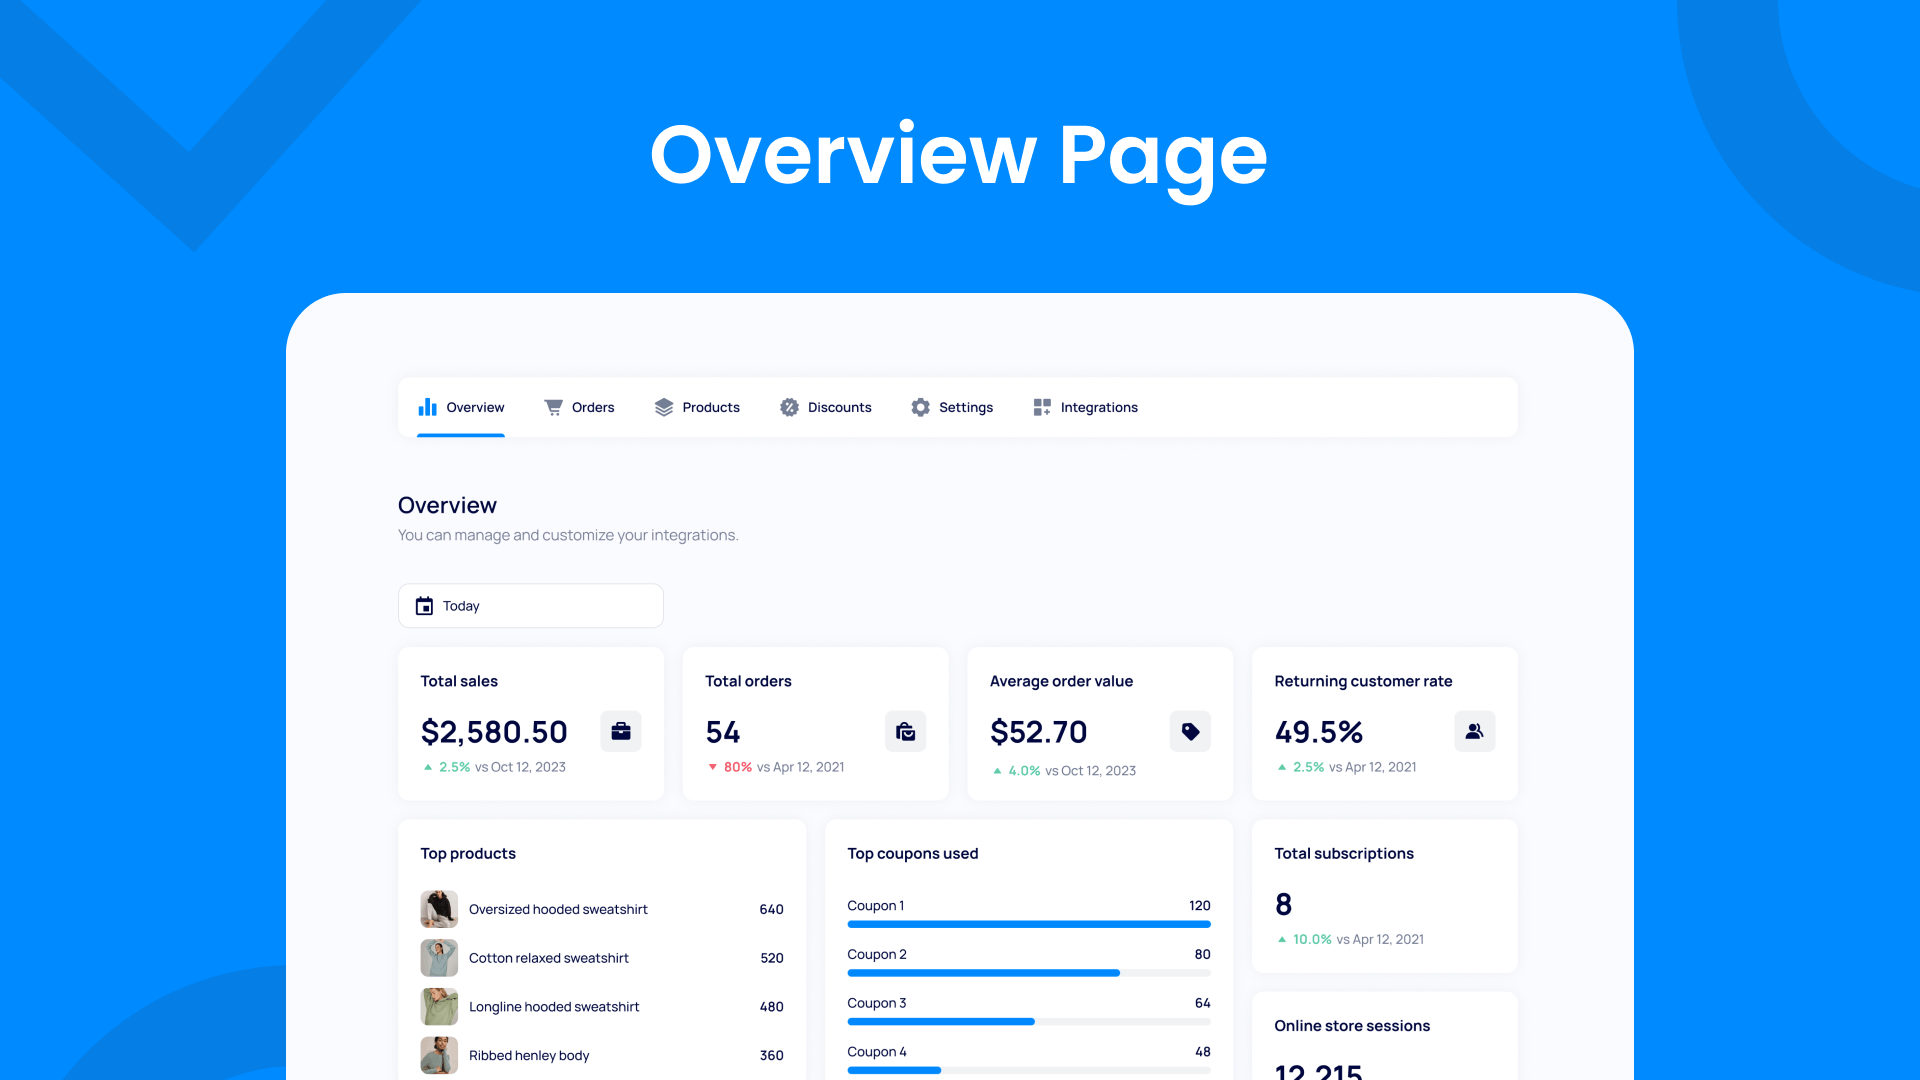Open the Integrations tab
Screen dimensions: 1920x1080
tap(1098, 407)
